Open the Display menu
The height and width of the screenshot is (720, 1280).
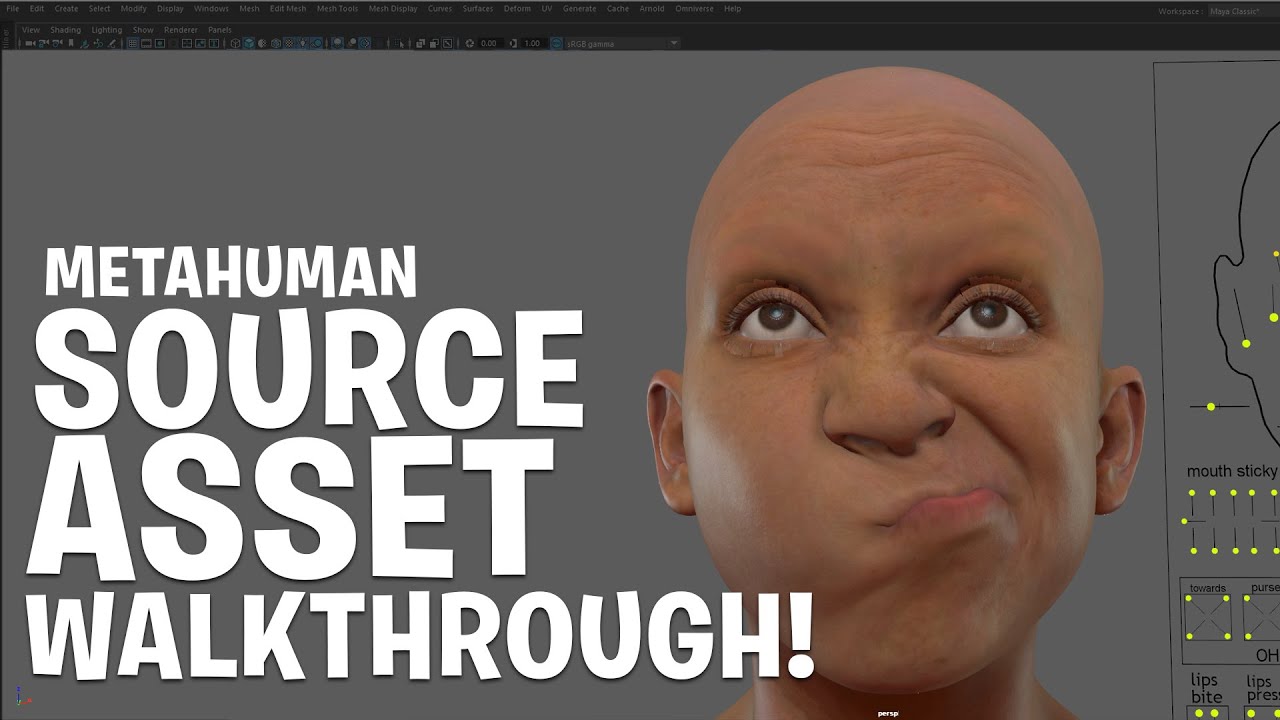click(x=170, y=9)
